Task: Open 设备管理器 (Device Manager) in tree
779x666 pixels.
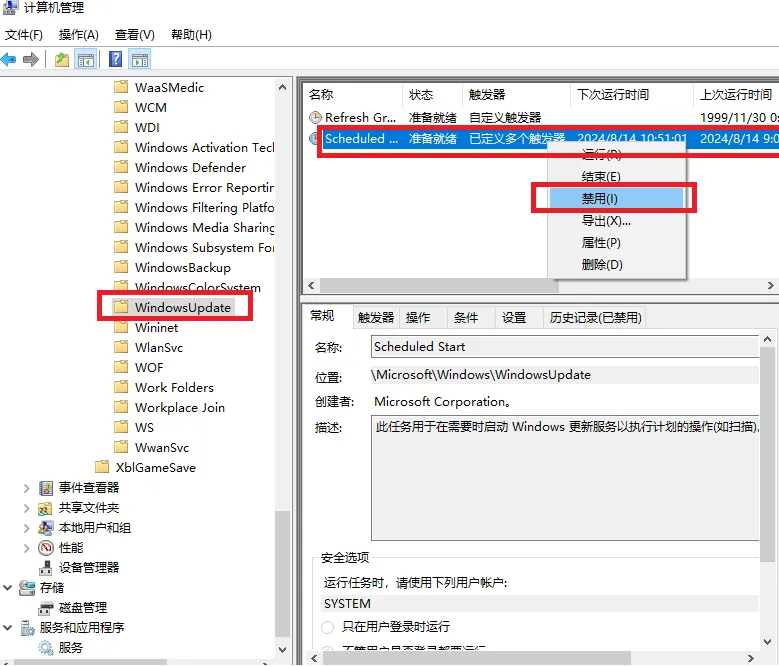Action: point(88,567)
